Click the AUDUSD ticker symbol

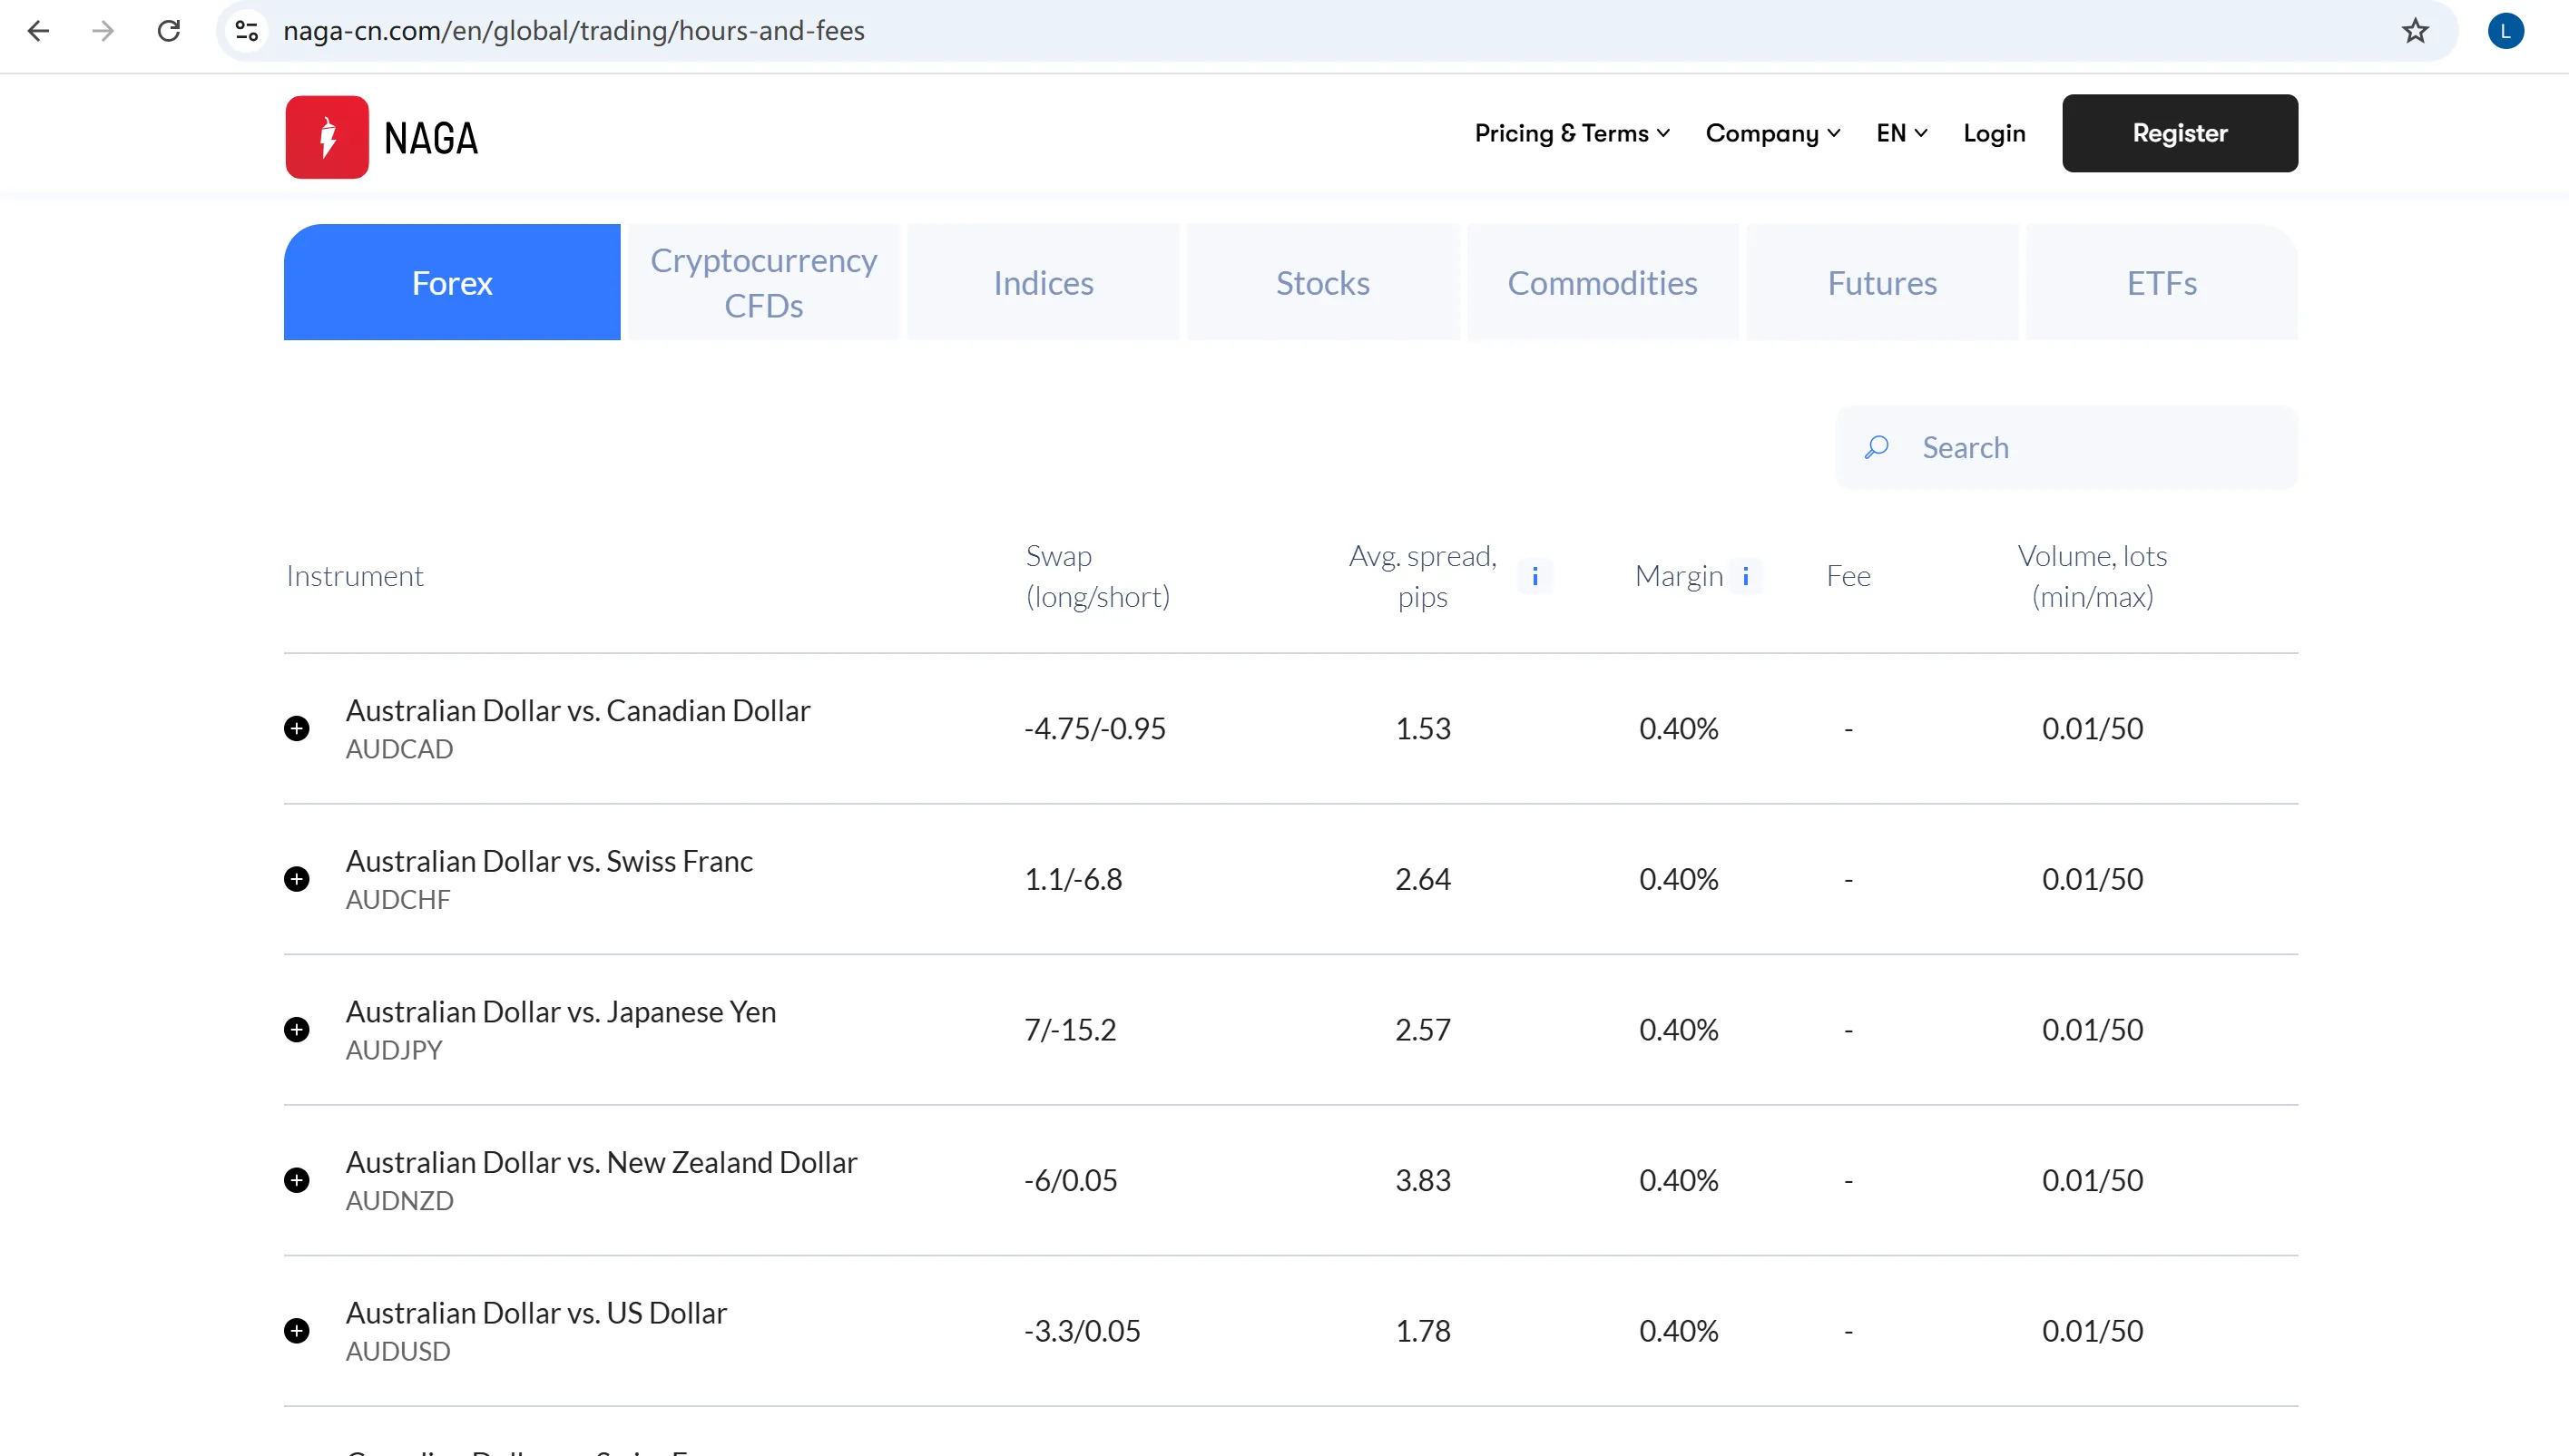pos(398,1352)
